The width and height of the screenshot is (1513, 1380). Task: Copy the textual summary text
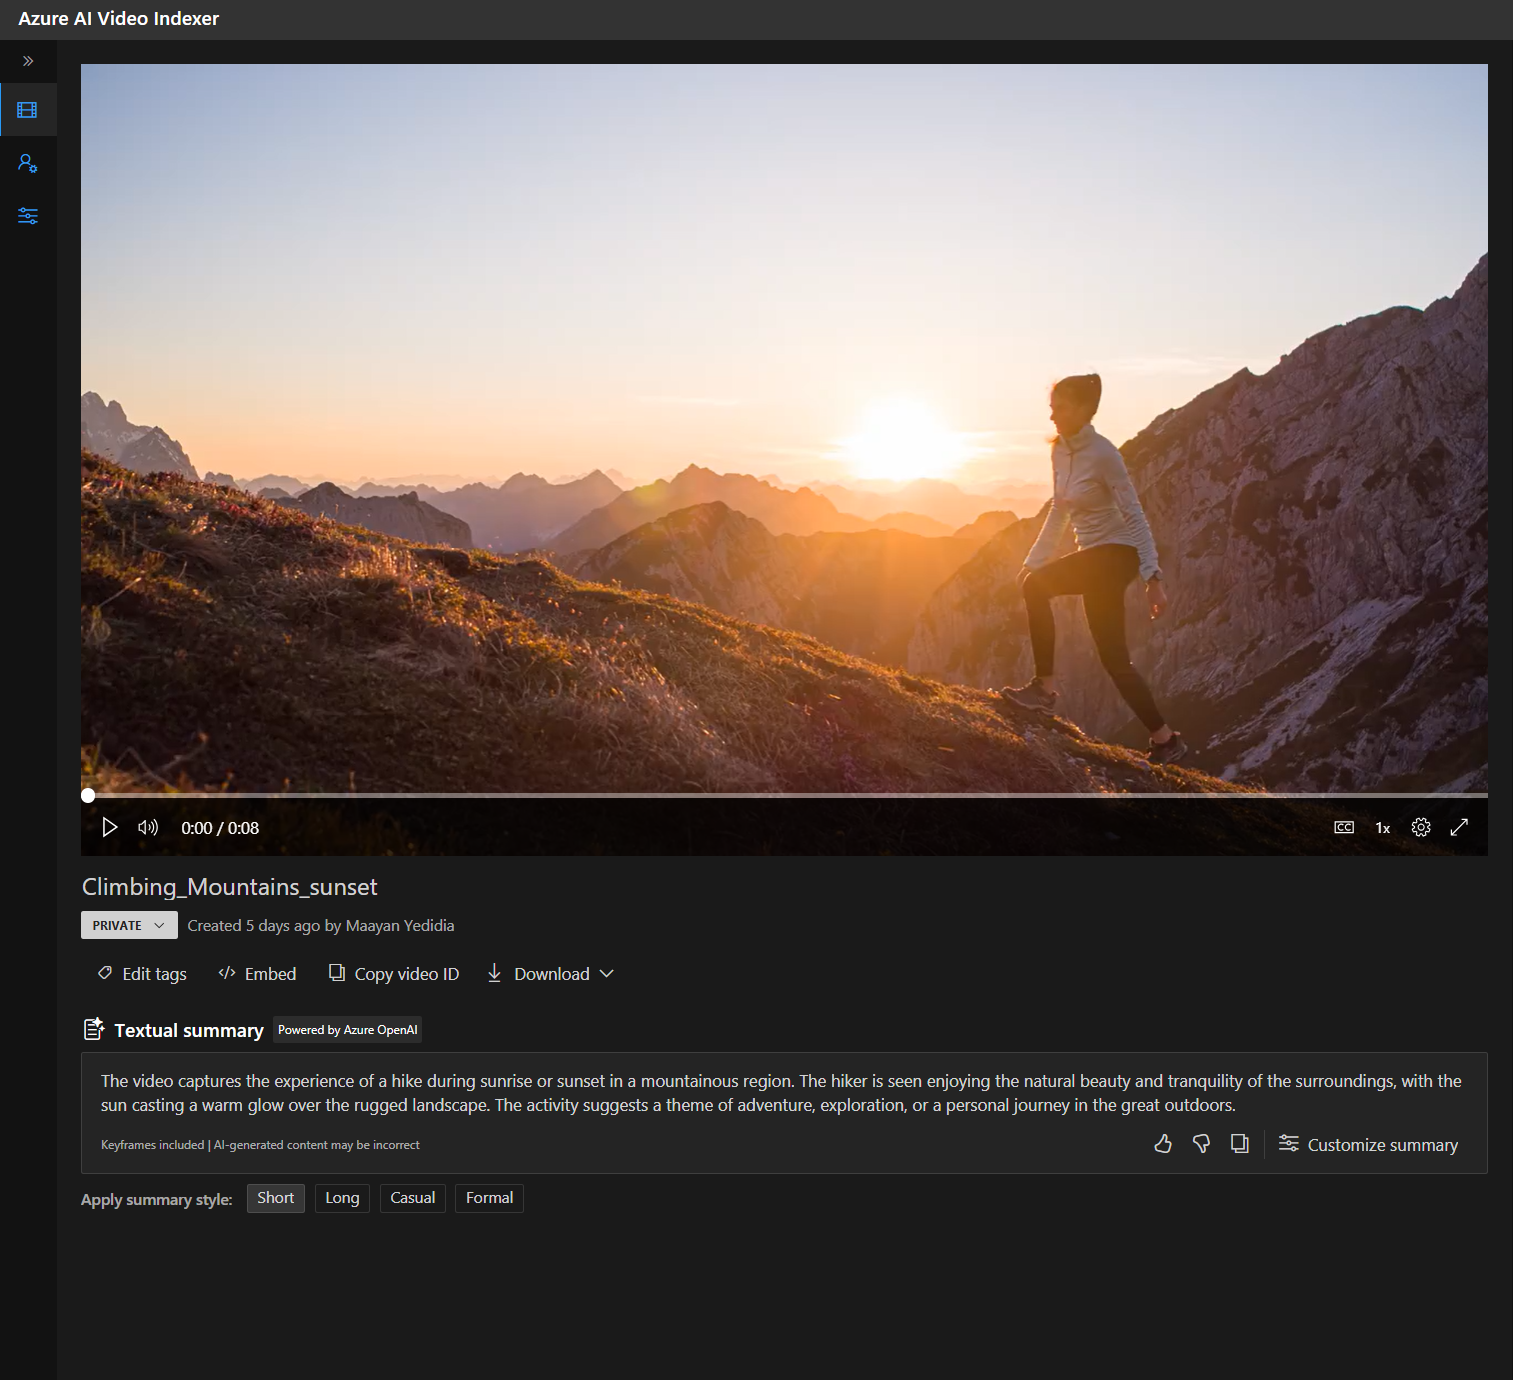1240,1144
